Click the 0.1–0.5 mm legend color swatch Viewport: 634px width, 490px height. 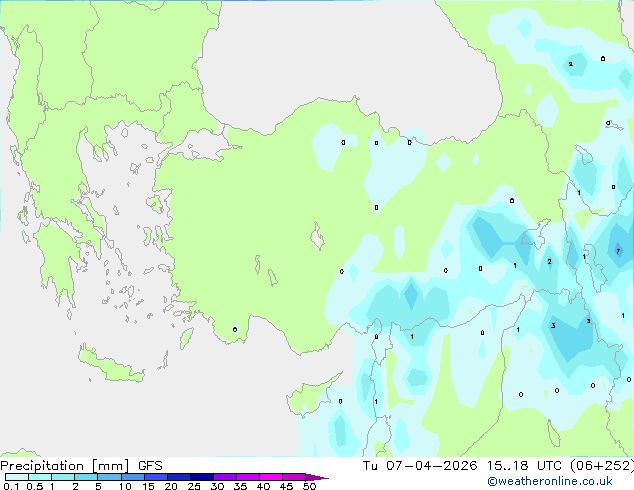[x=17, y=477]
